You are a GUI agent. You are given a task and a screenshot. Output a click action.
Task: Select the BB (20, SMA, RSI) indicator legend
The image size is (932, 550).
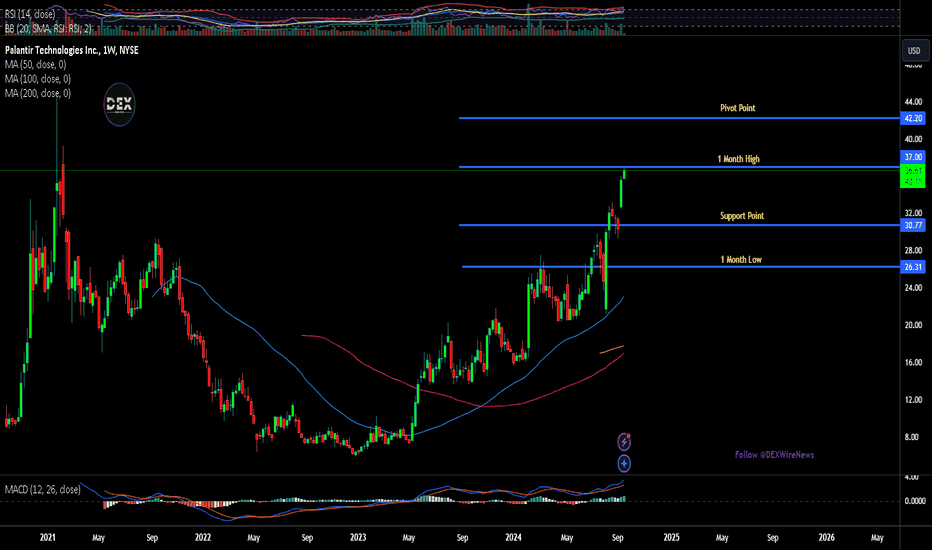tap(48, 28)
